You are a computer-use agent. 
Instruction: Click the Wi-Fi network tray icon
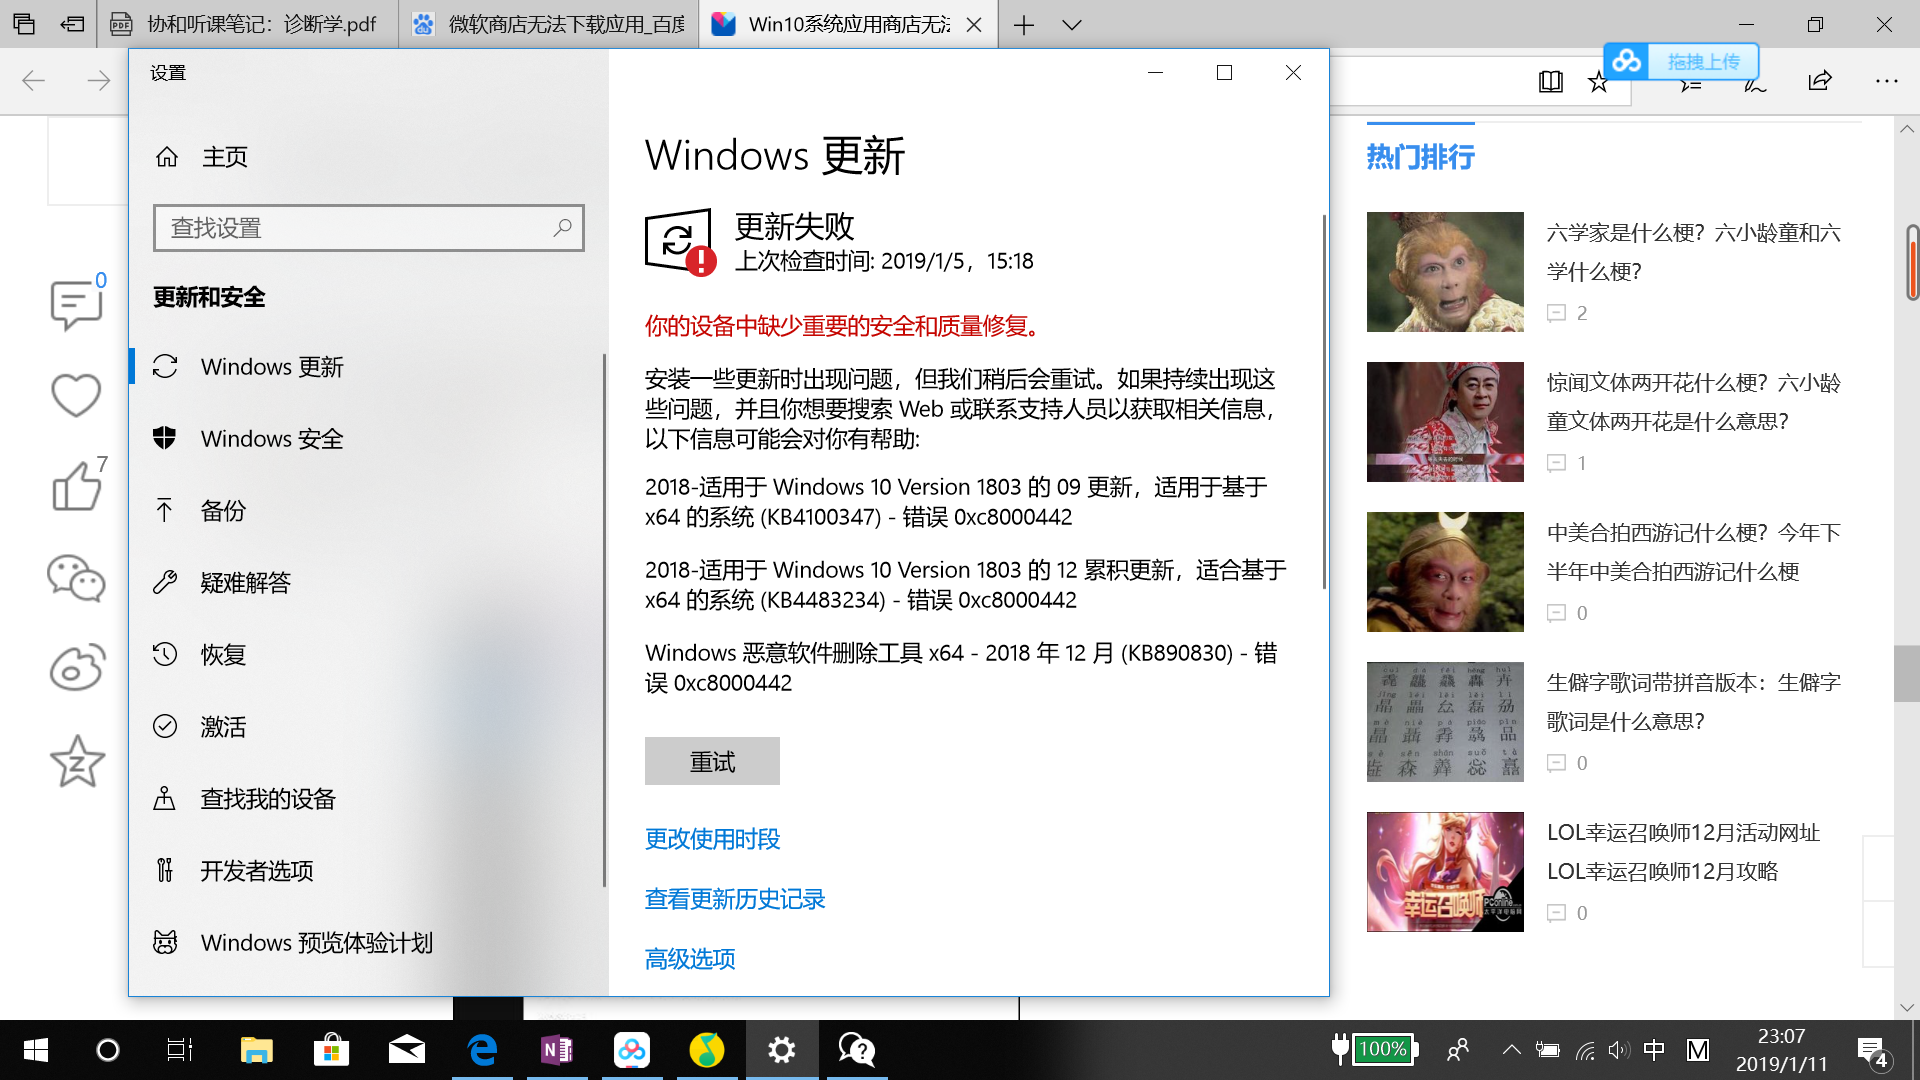(1585, 1050)
